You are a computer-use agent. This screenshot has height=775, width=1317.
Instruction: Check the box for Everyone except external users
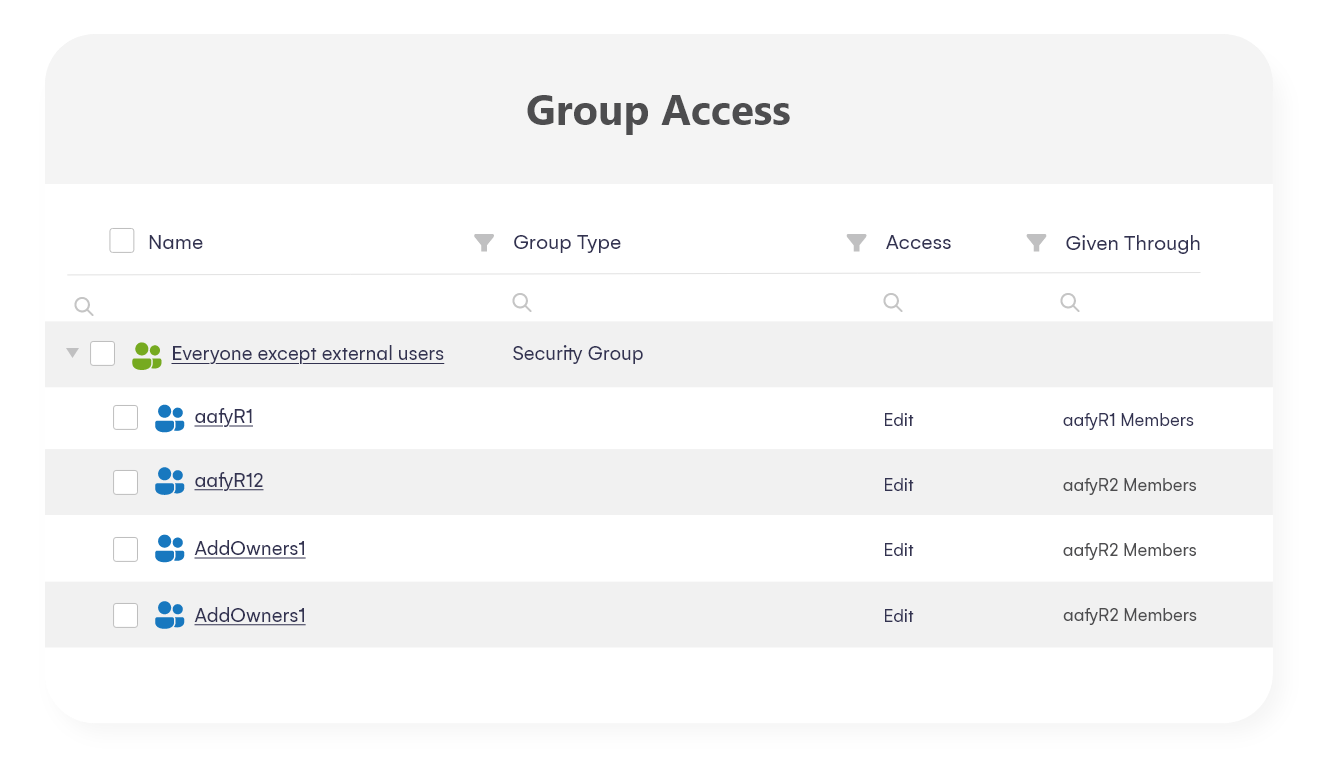pyautogui.click(x=103, y=353)
